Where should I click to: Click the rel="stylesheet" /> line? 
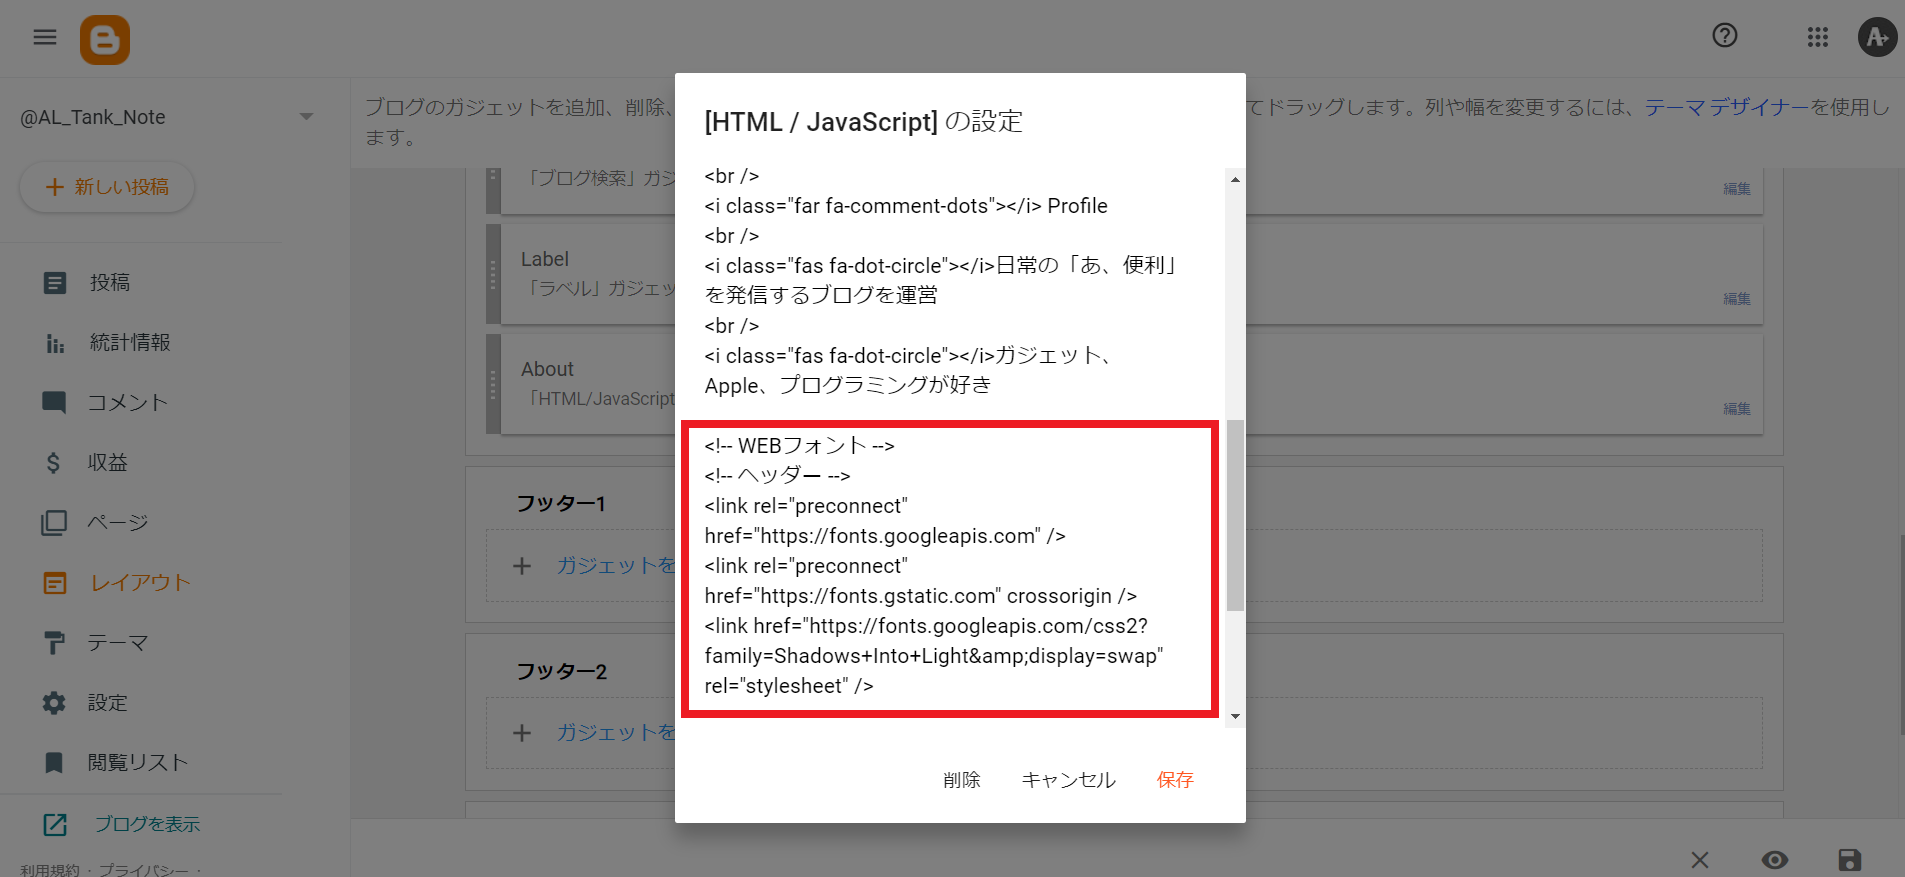point(789,686)
